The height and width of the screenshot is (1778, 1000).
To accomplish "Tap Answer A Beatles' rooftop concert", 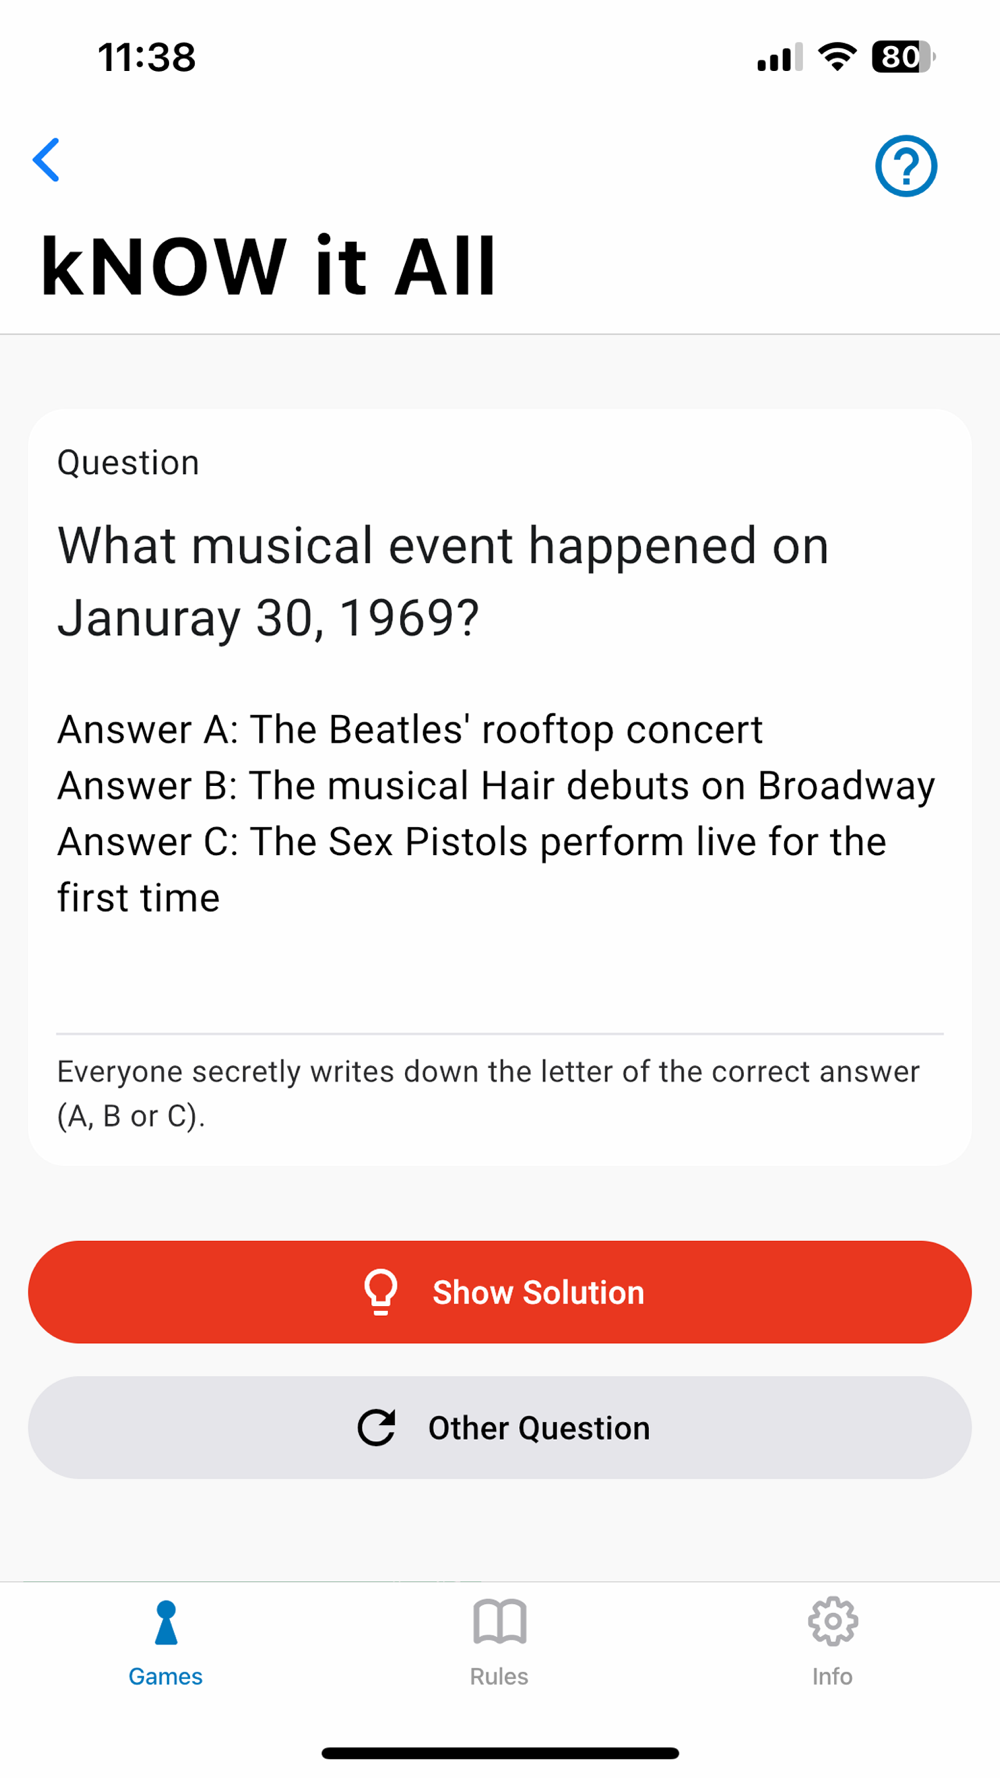I will coord(410,730).
